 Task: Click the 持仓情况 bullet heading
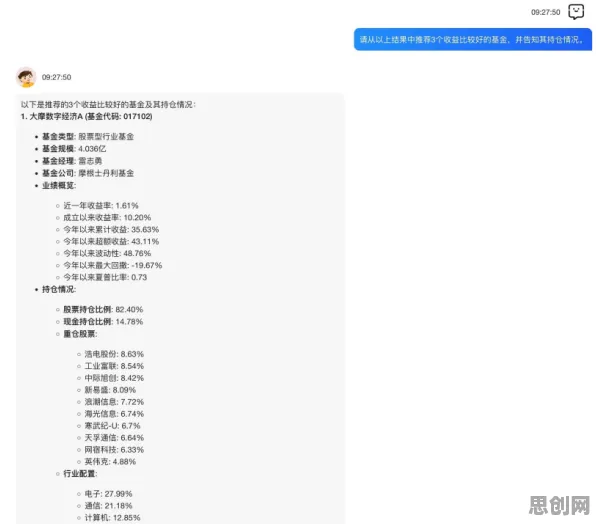(x=59, y=289)
